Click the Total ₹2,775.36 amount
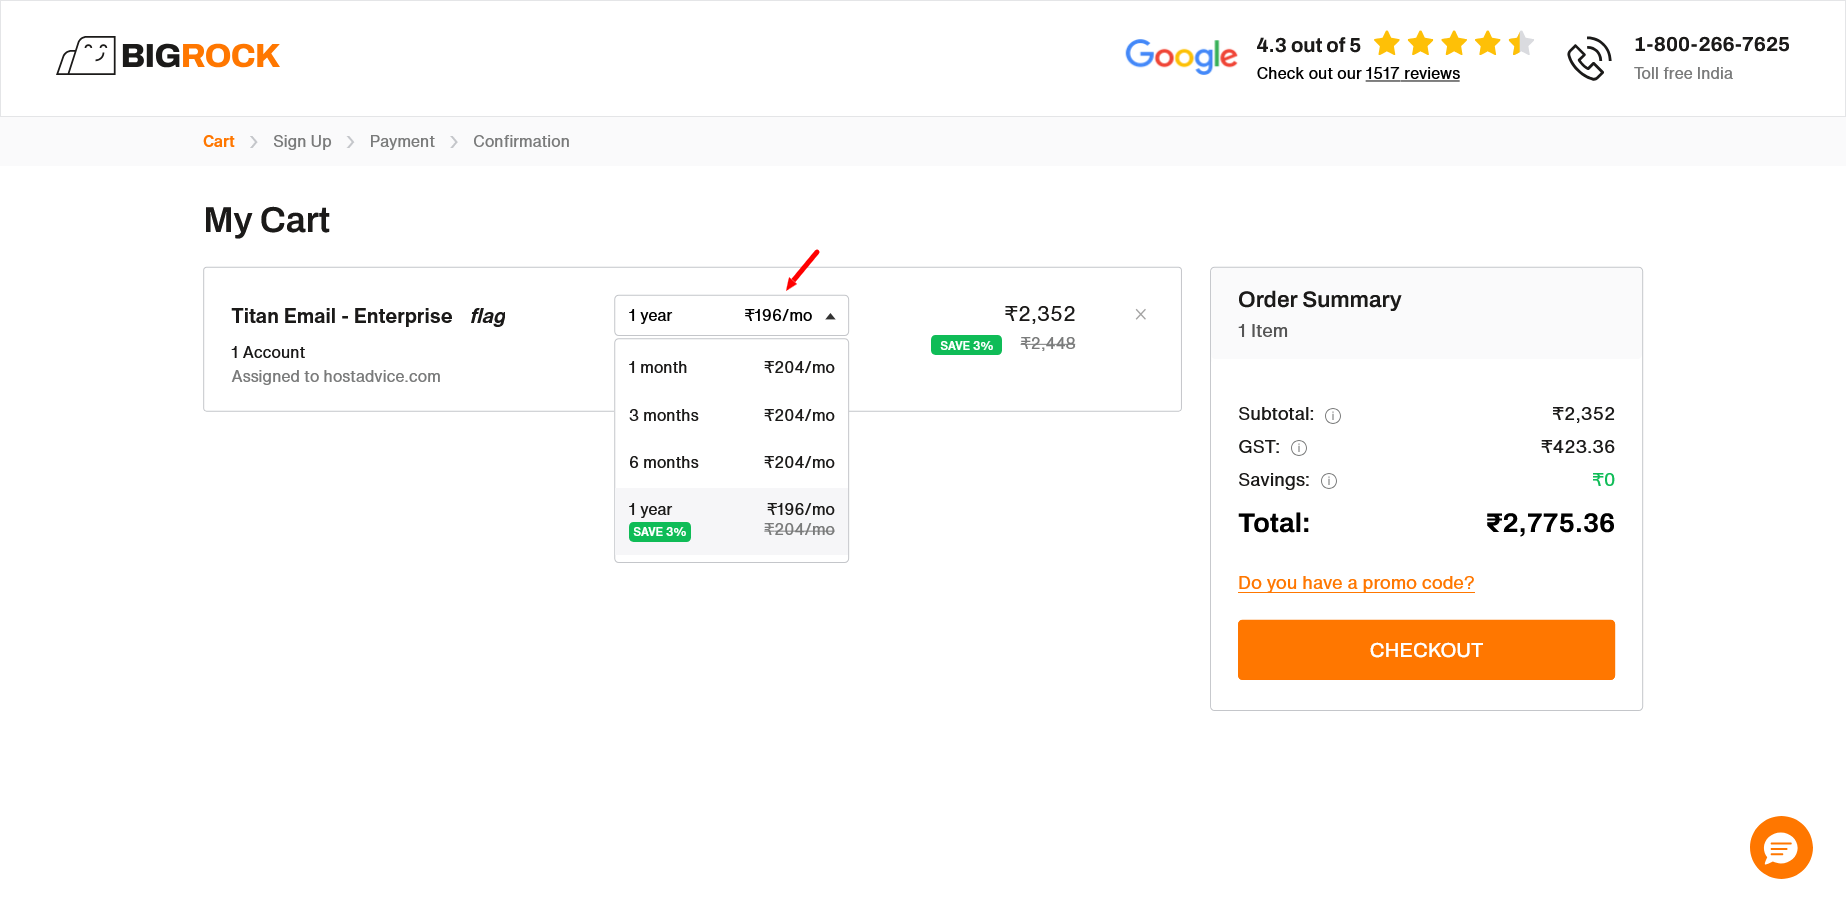 point(1550,523)
